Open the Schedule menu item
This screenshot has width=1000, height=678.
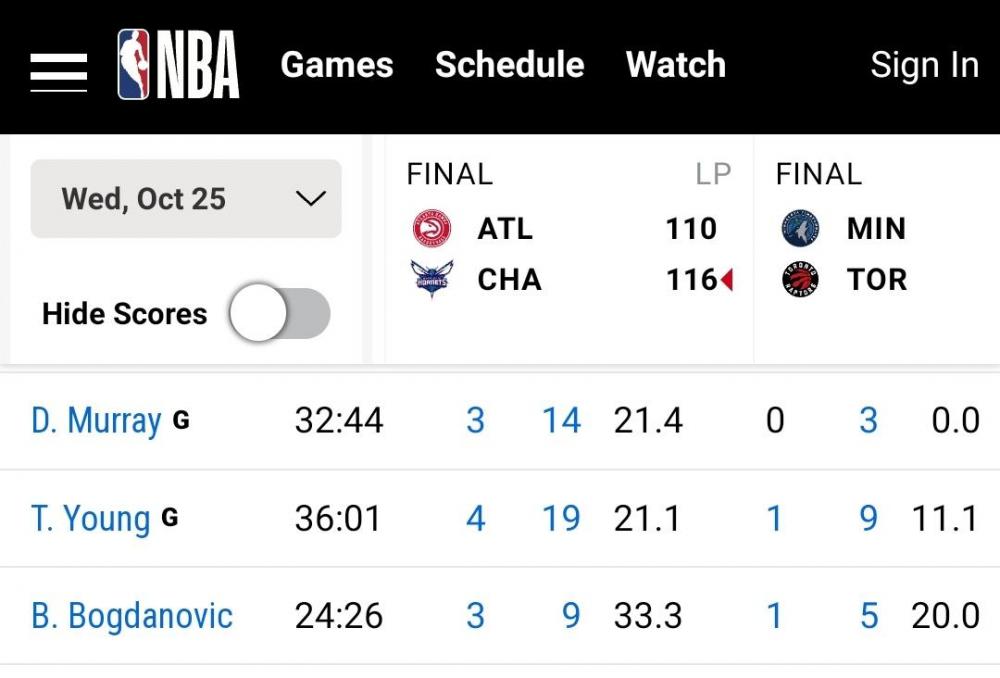509,65
